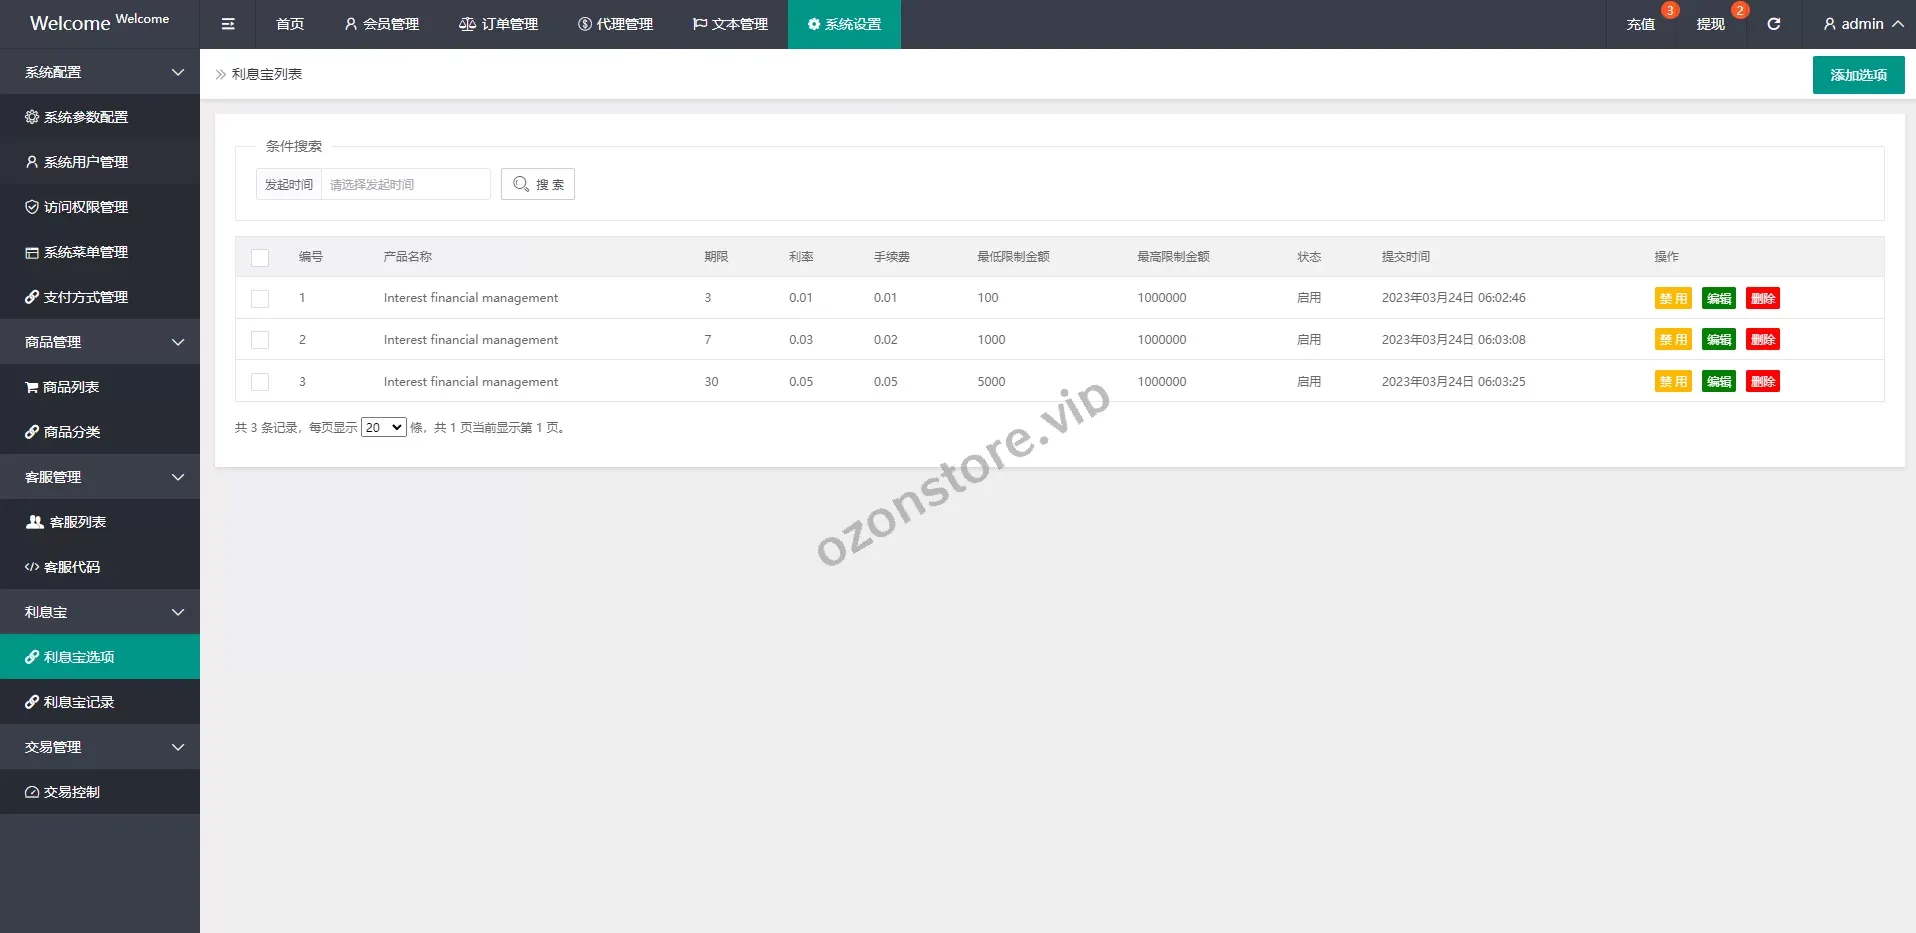
Task: Check the checkbox for row 1
Action: pyautogui.click(x=260, y=299)
